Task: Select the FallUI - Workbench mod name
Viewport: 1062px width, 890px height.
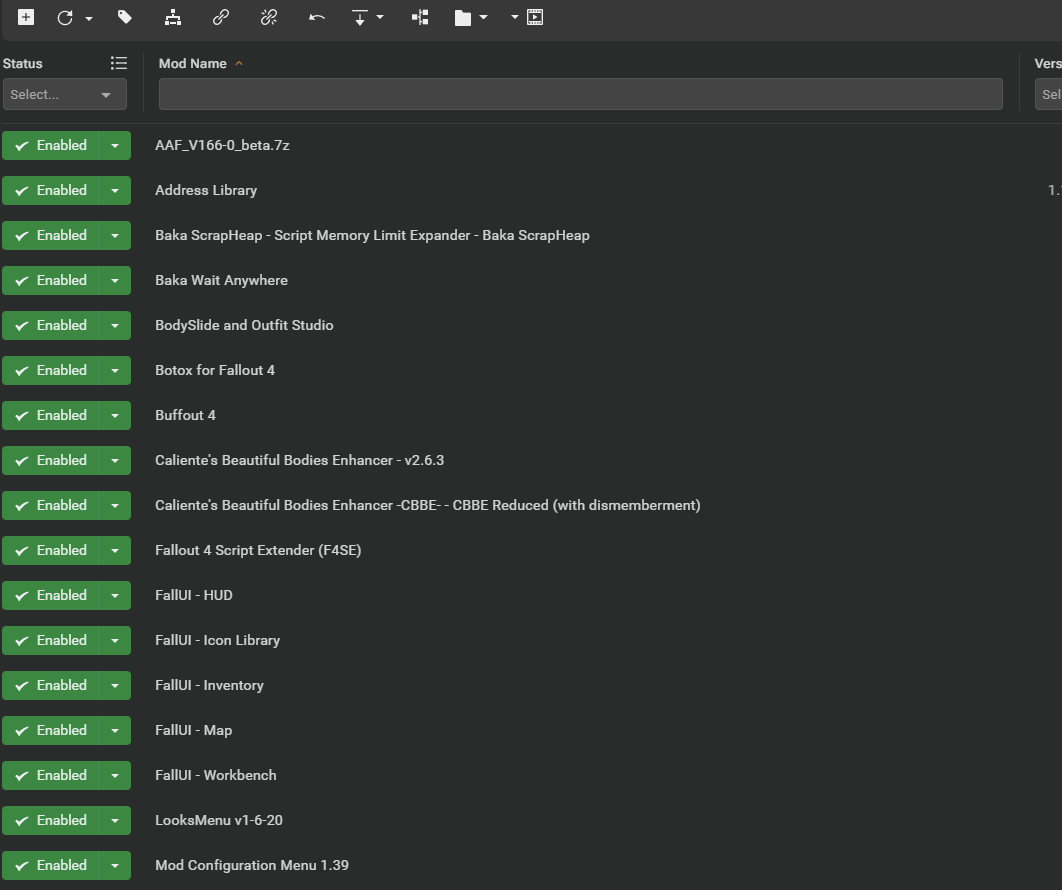Action: (215, 775)
